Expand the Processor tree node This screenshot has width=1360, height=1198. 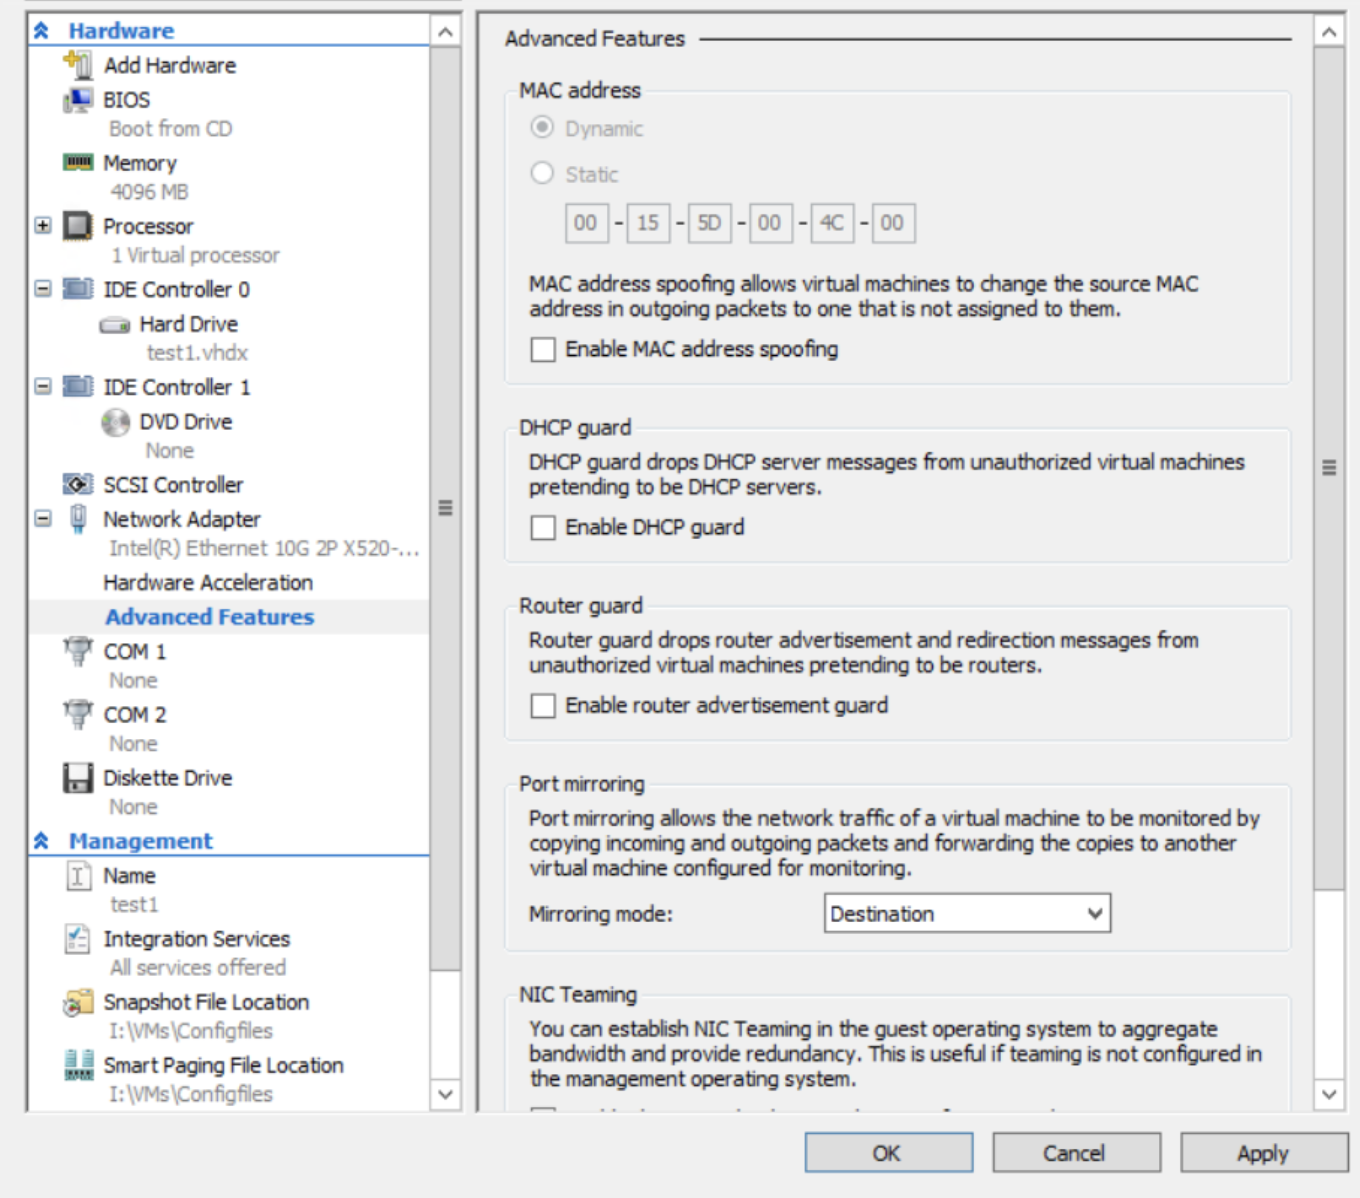tap(43, 226)
